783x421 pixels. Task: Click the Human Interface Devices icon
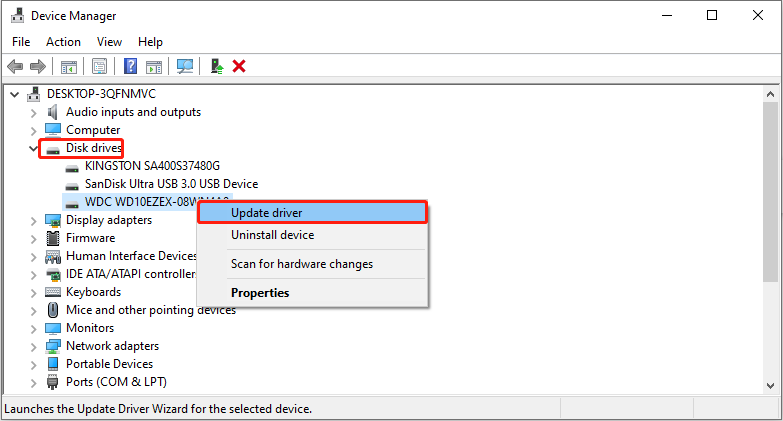53,257
